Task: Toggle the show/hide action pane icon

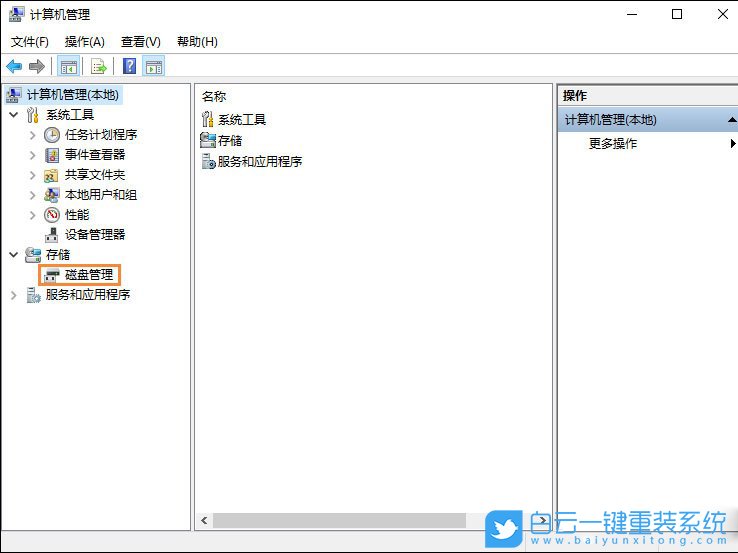Action: [154, 66]
